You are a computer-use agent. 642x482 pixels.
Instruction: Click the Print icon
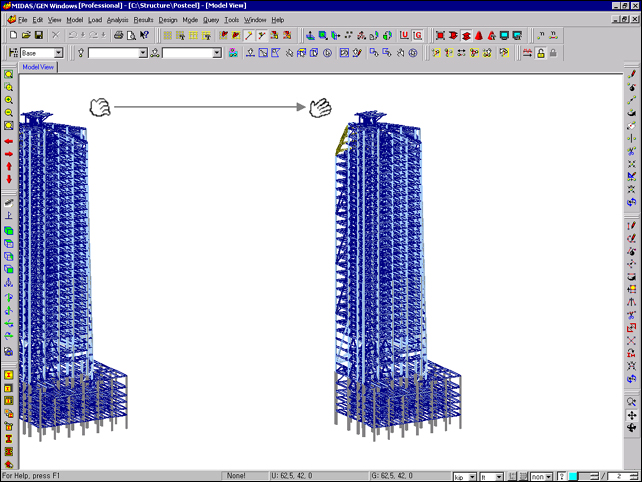[x=118, y=36]
